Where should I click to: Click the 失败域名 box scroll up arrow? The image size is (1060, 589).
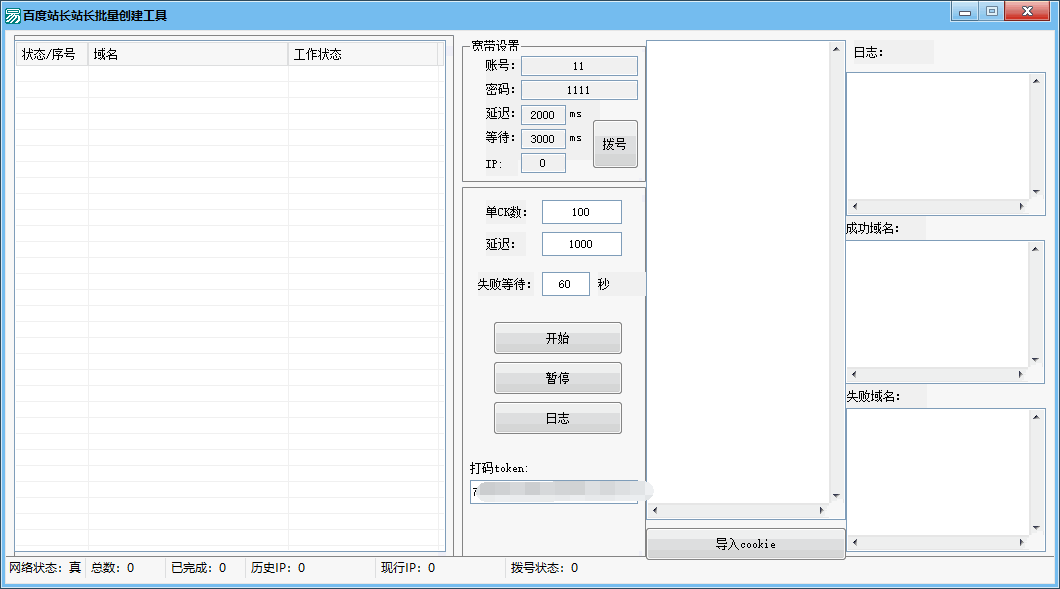pos(1036,417)
